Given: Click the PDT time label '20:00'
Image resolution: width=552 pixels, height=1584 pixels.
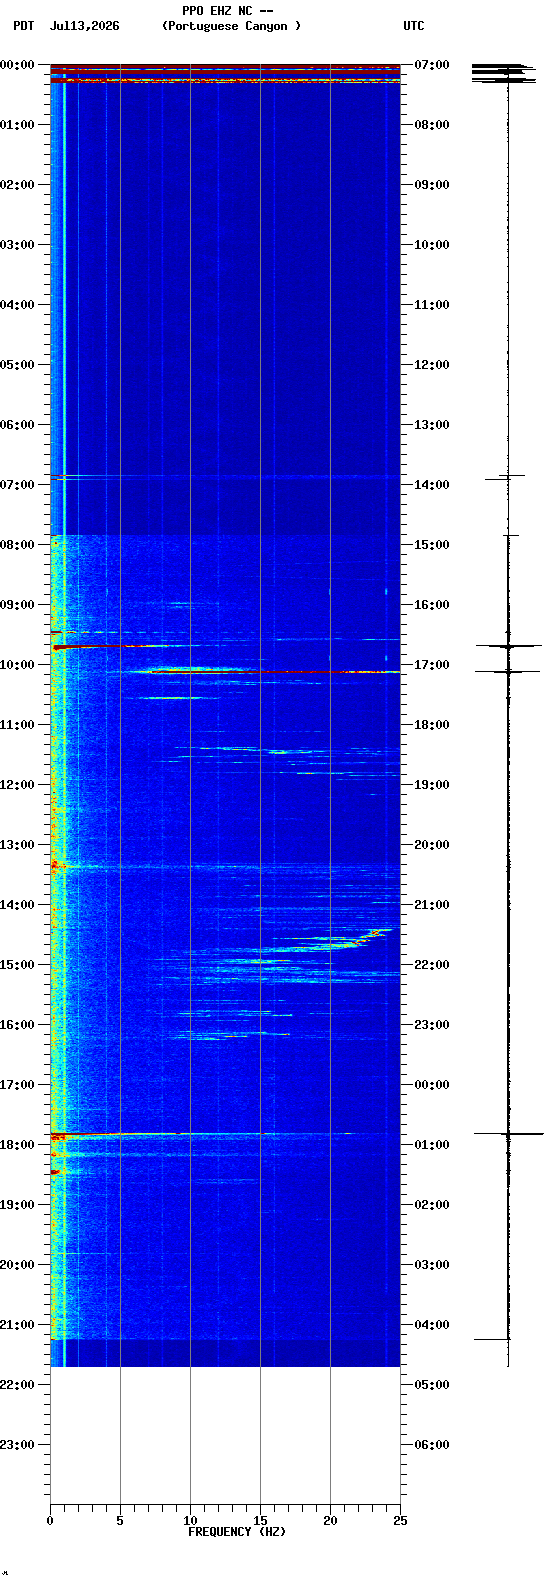Looking at the screenshot, I should point(18,1265).
